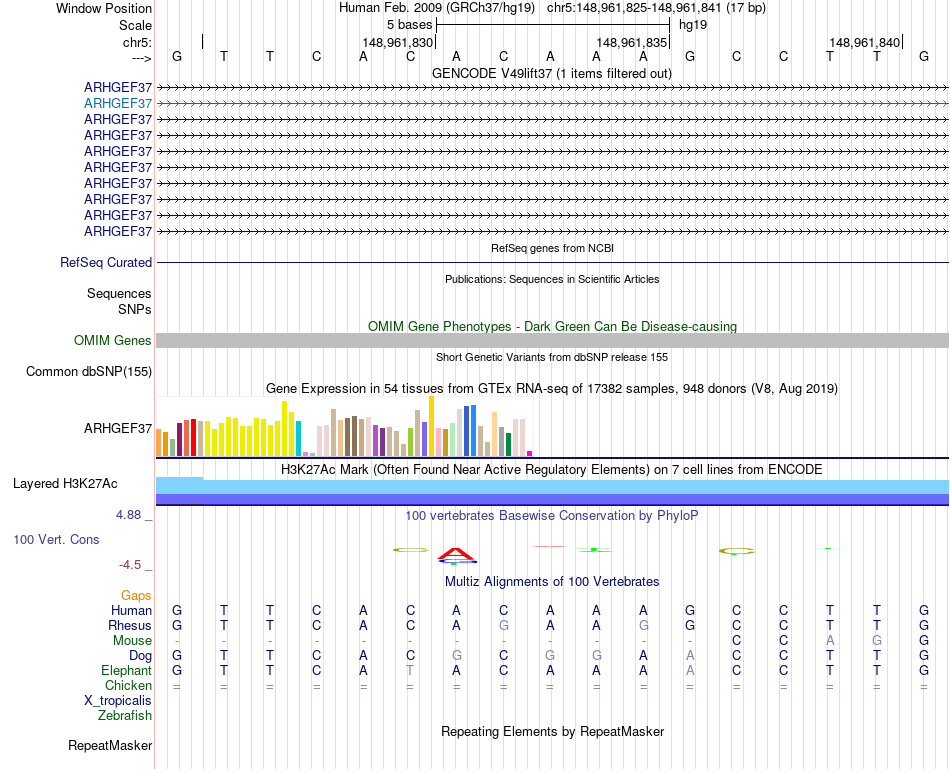Viewport: 950px width, 769px height.
Task: Click the chr5:148,961,825-148,961,841 (17 bp) position text
Action: coord(656,8)
